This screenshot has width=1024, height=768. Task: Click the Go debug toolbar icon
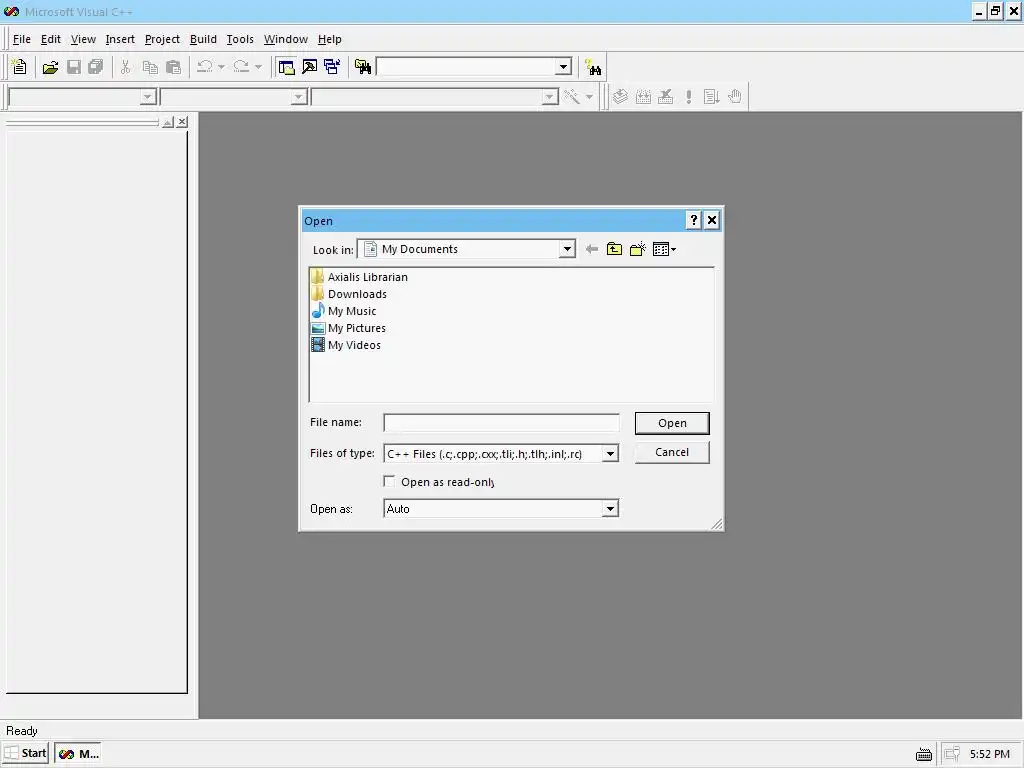coord(711,97)
